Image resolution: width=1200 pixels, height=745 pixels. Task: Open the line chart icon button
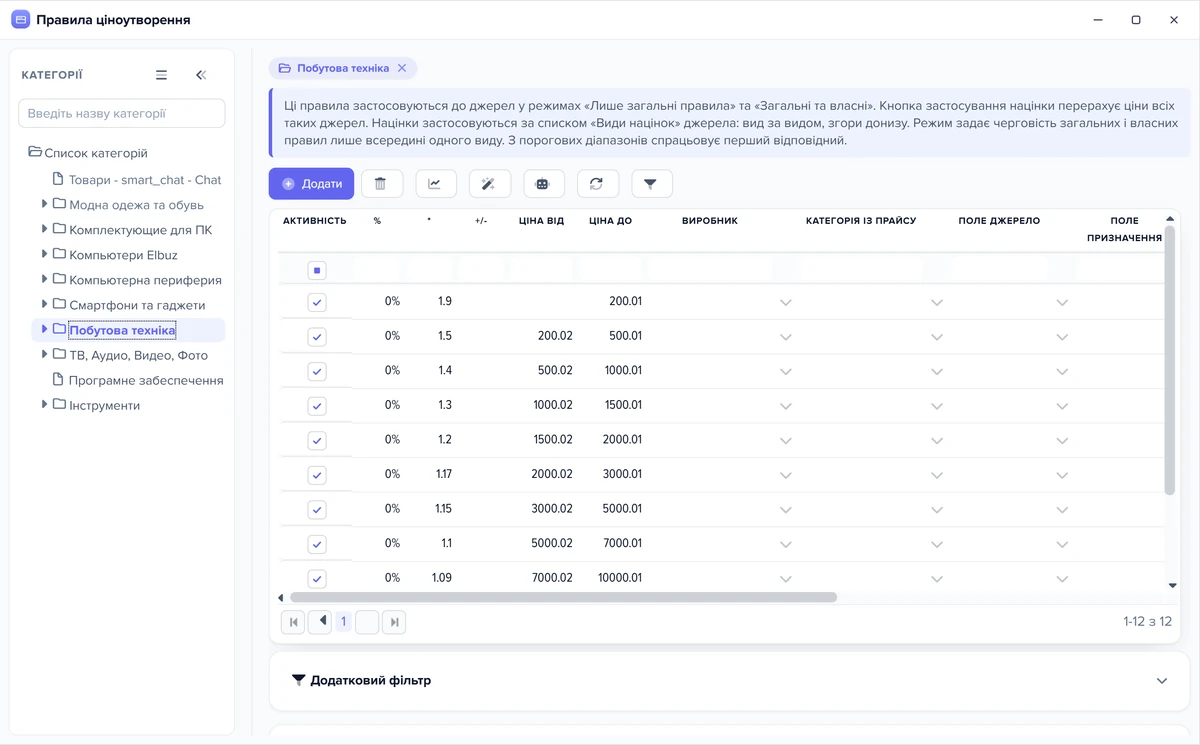tap(435, 184)
